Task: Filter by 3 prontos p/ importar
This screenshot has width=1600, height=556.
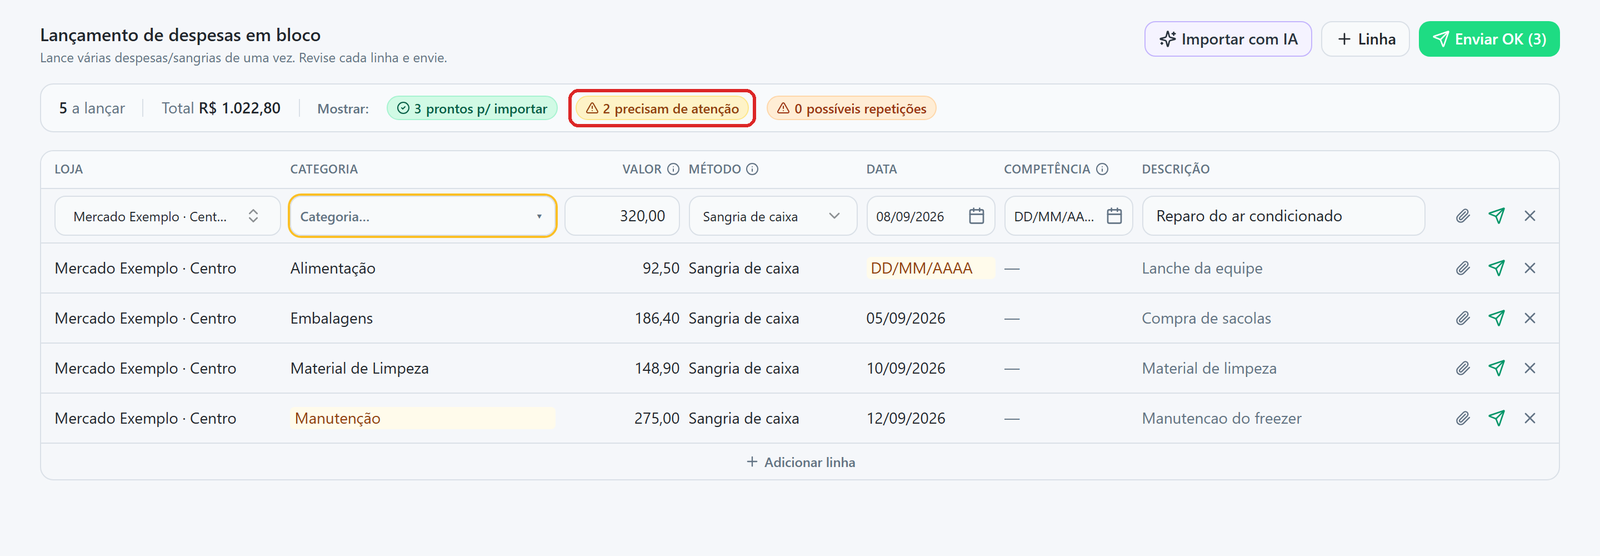Action: (x=472, y=108)
